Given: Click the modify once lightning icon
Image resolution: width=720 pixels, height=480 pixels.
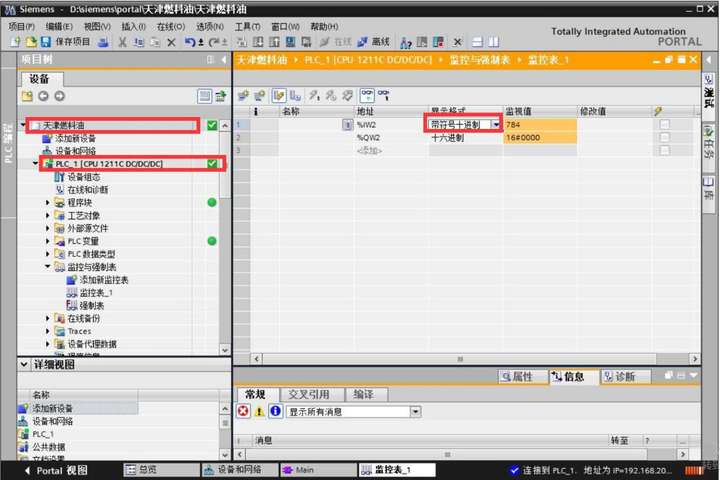Looking at the screenshot, I should 314,96.
